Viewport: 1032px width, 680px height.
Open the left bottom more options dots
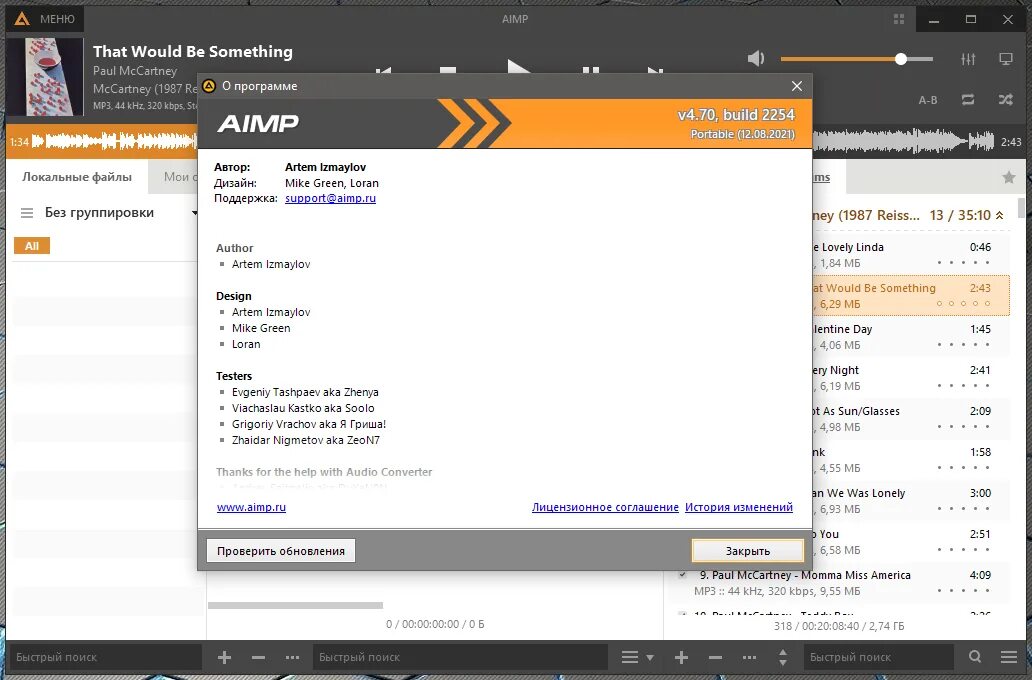pos(292,657)
